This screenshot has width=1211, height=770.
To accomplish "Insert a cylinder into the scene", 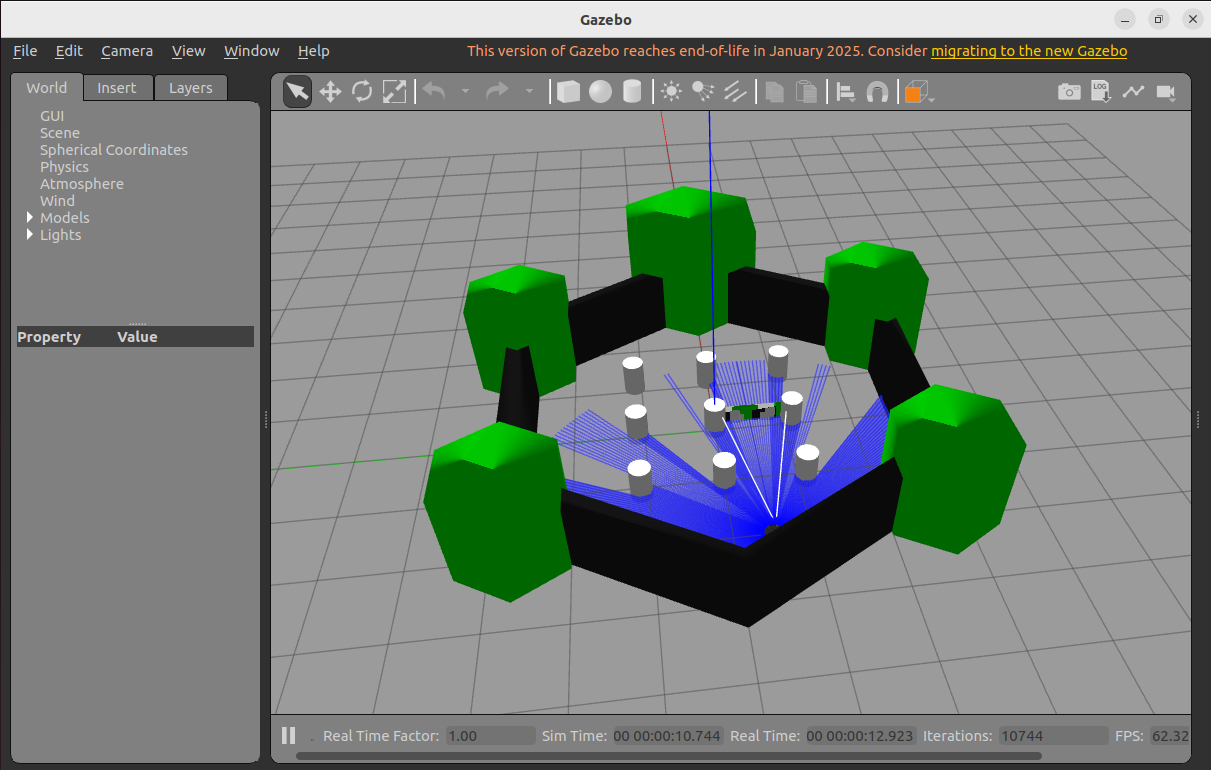I will click(632, 91).
